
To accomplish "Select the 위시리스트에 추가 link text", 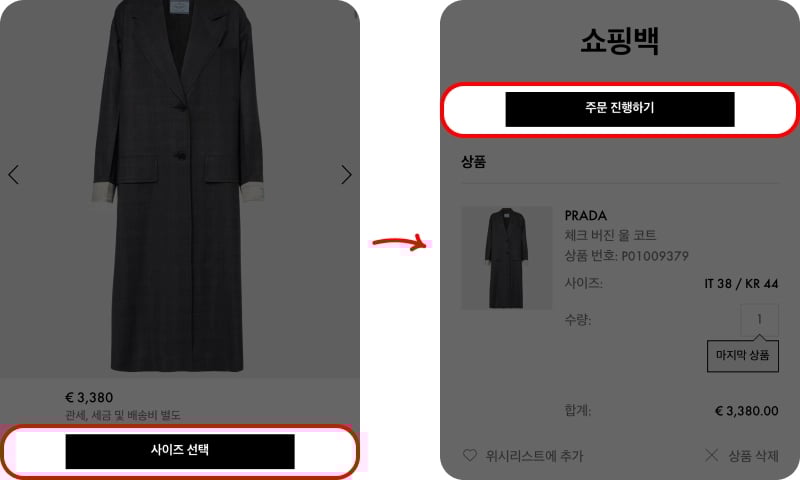I will click(x=534, y=456).
